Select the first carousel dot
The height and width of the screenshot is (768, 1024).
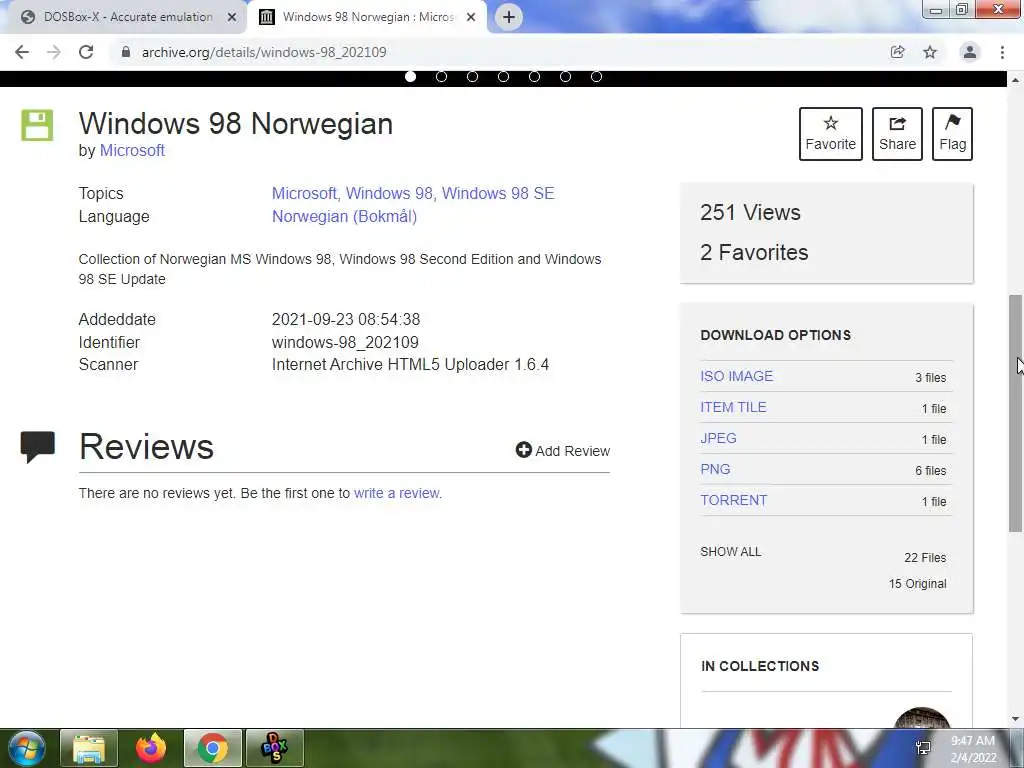coord(410,76)
